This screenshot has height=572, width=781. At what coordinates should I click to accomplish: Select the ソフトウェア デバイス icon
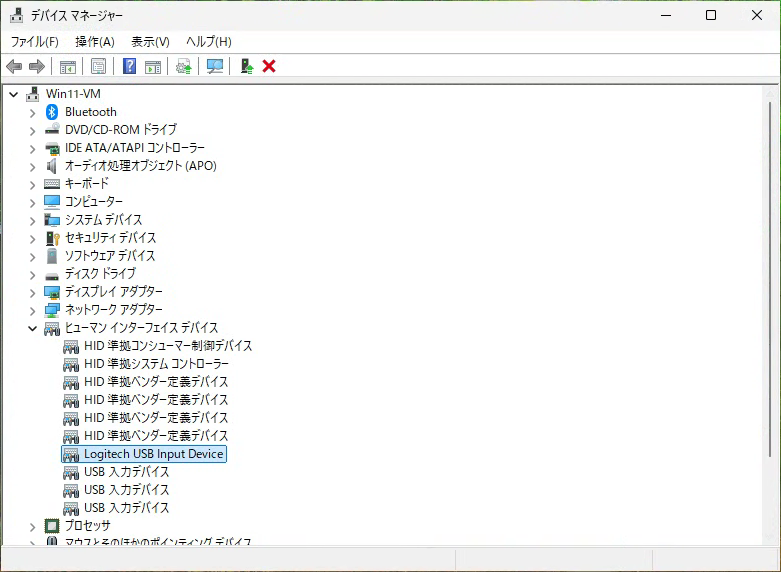[52, 256]
